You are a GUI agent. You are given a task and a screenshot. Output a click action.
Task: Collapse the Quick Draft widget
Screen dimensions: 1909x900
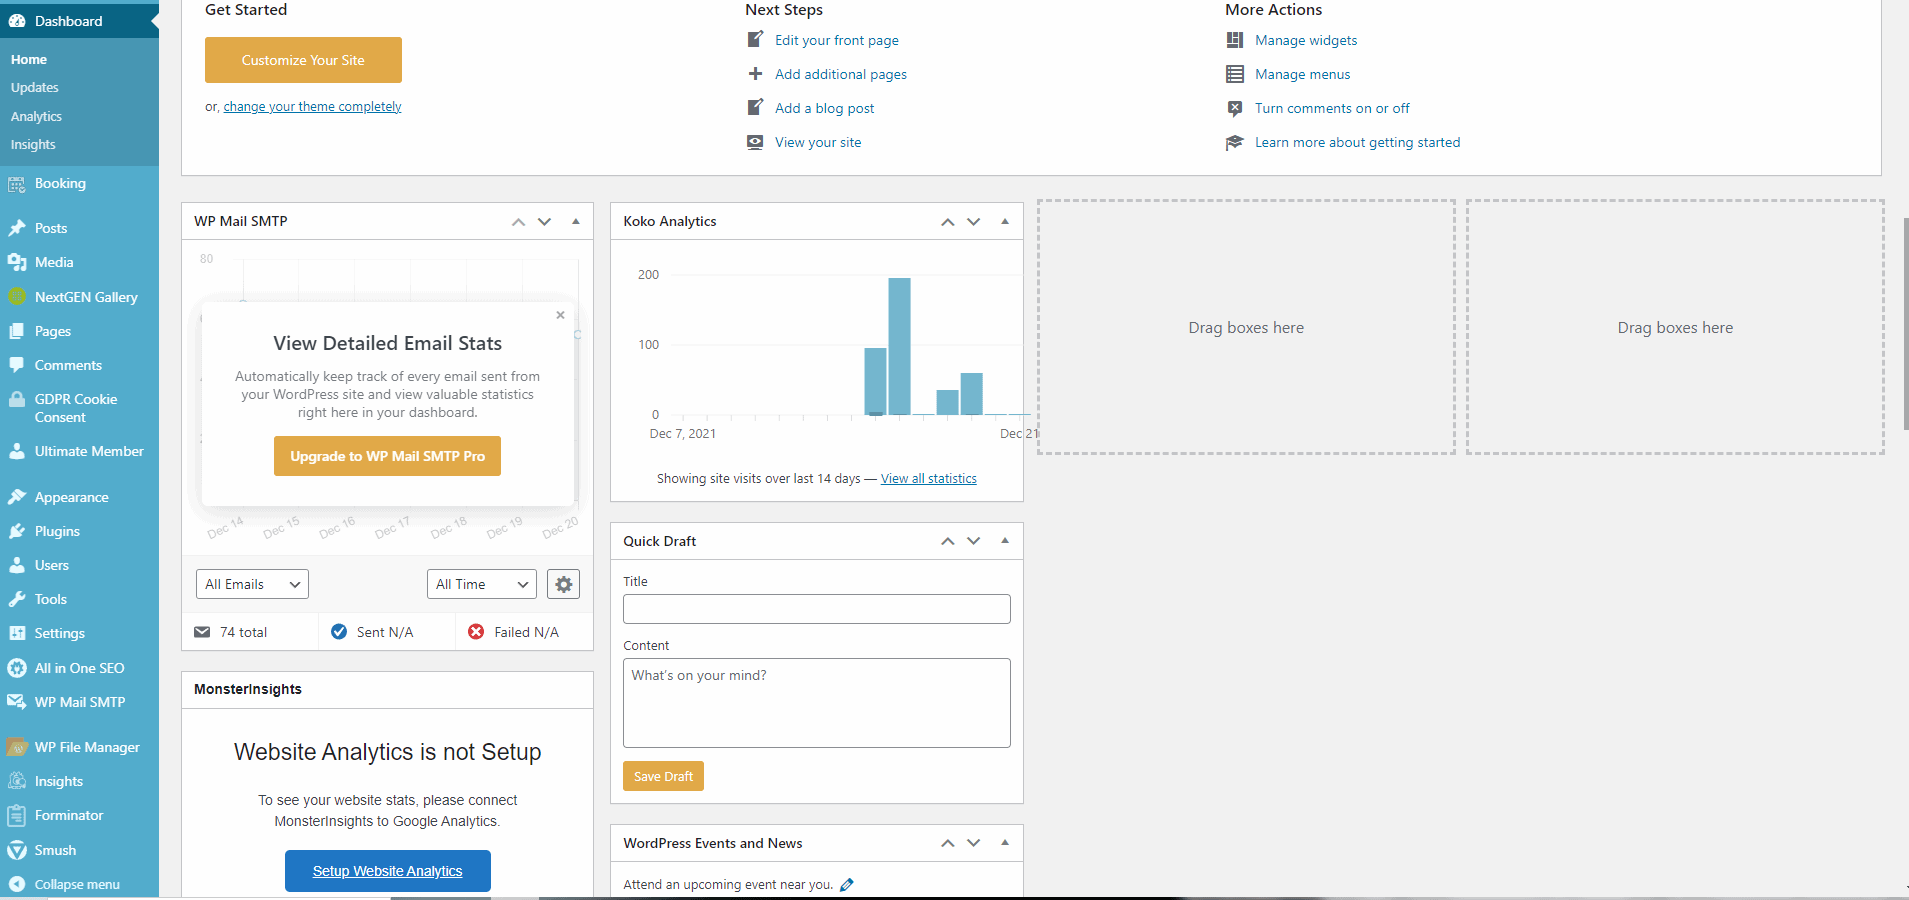point(1003,541)
